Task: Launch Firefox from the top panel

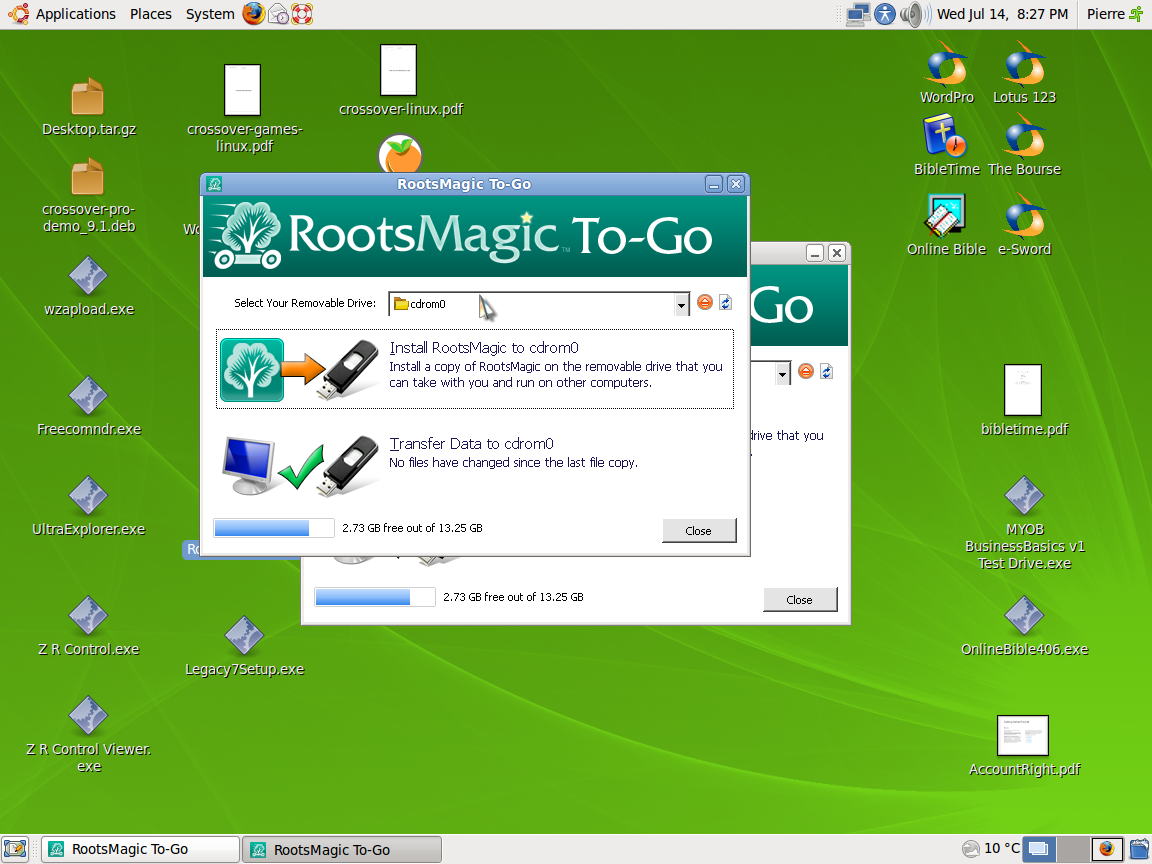Action: [x=253, y=14]
